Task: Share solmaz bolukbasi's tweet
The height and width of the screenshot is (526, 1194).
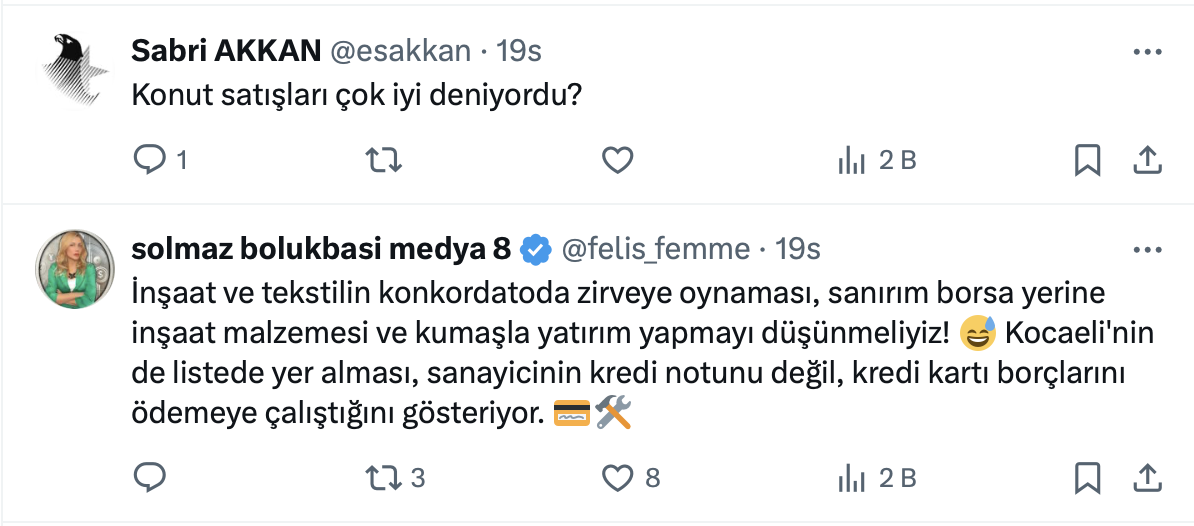Action: pos(1147,478)
